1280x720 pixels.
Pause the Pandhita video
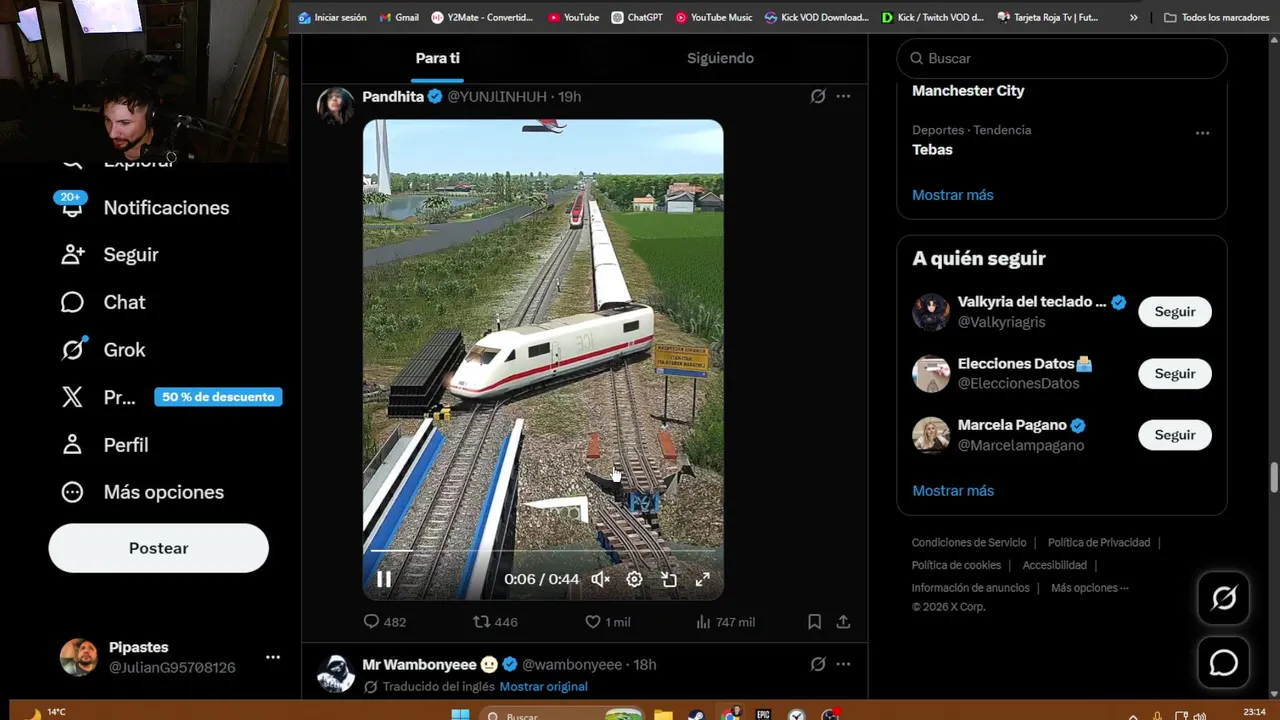pyautogui.click(x=384, y=579)
